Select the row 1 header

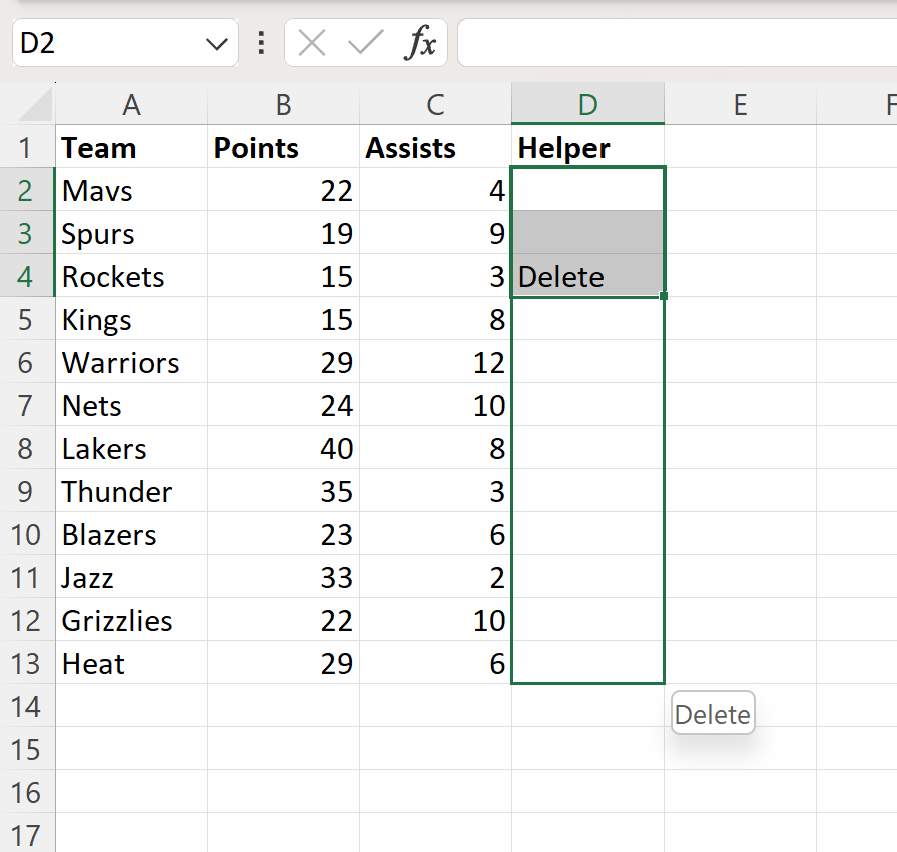pyautogui.click(x=27, y=148)
